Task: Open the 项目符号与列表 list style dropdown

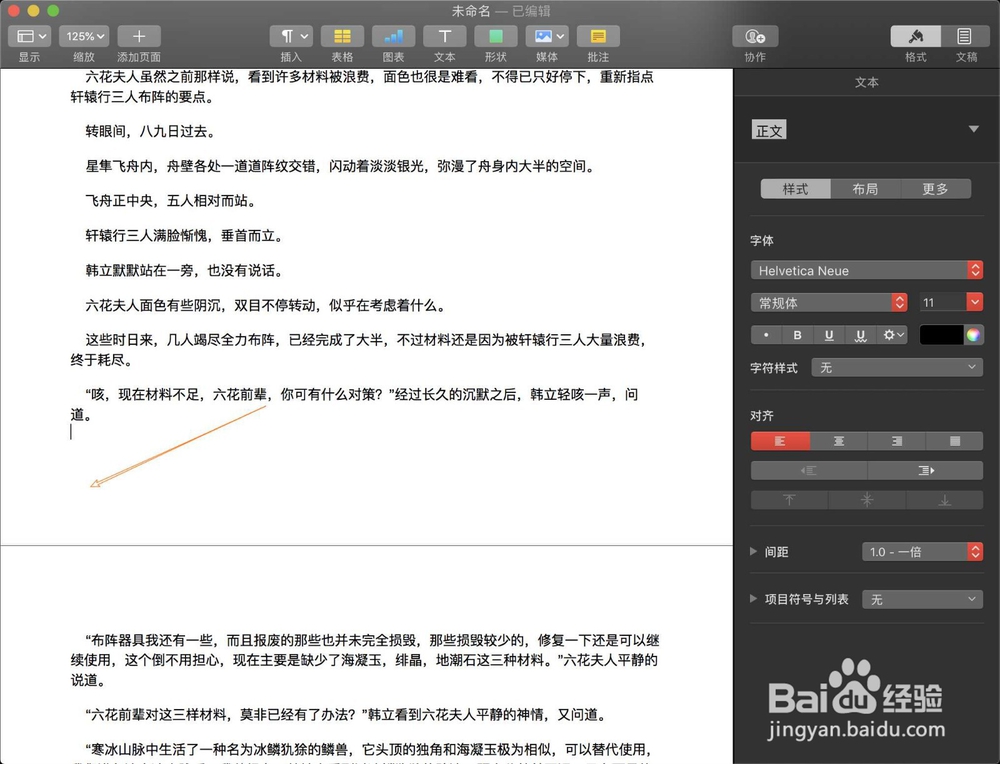Action: point(922,600)
